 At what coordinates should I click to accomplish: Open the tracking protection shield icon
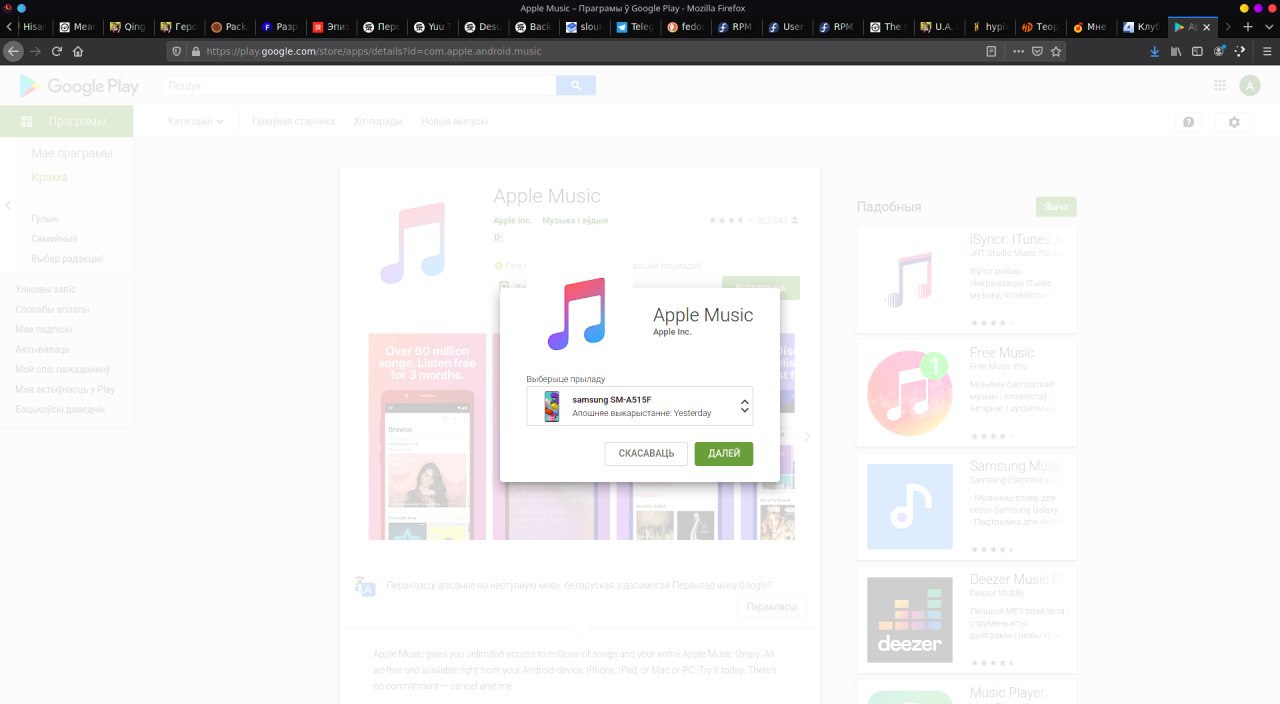(178, 51)
